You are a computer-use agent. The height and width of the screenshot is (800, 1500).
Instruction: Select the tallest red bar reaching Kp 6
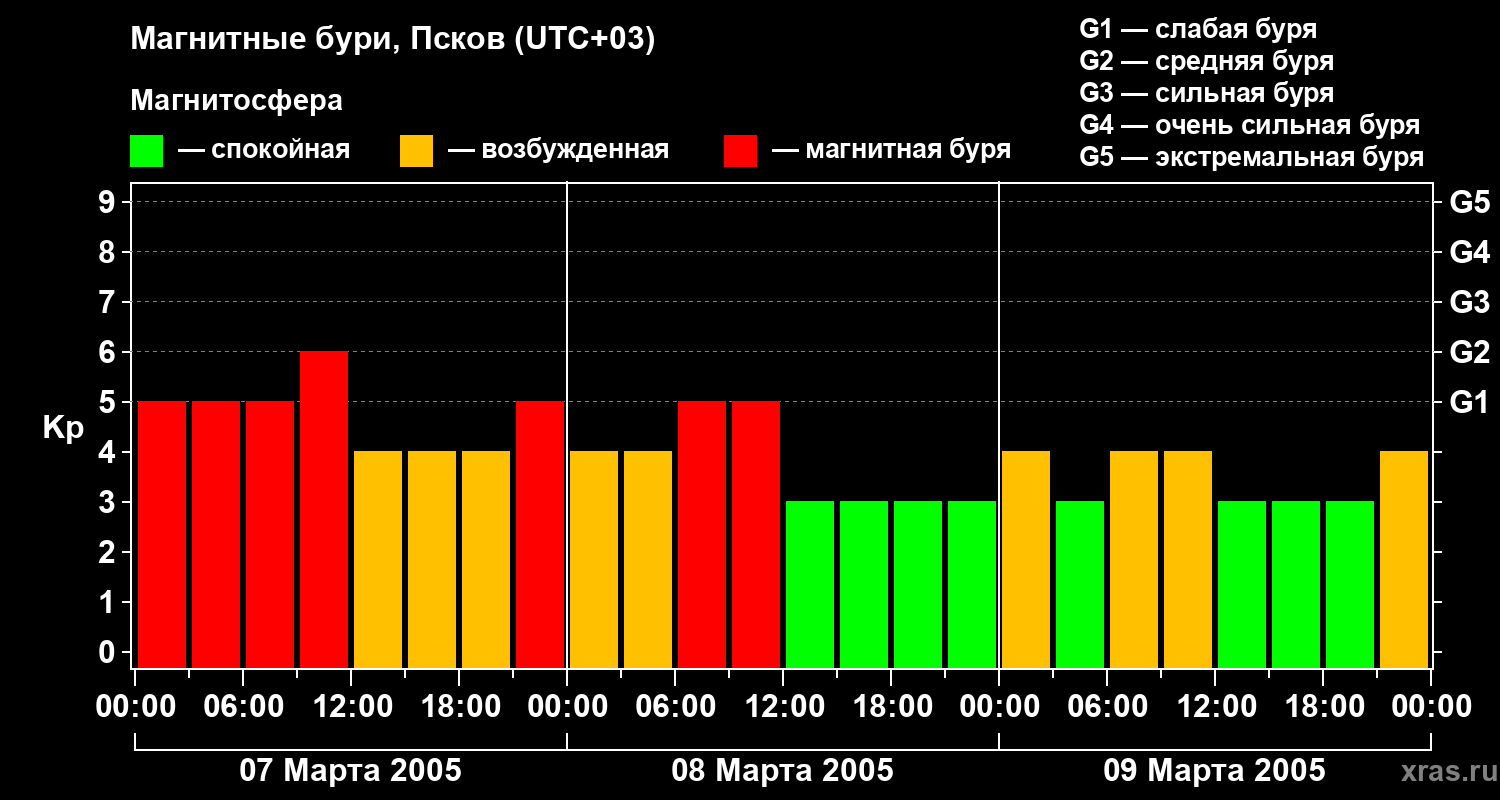(x=324, y=509)
